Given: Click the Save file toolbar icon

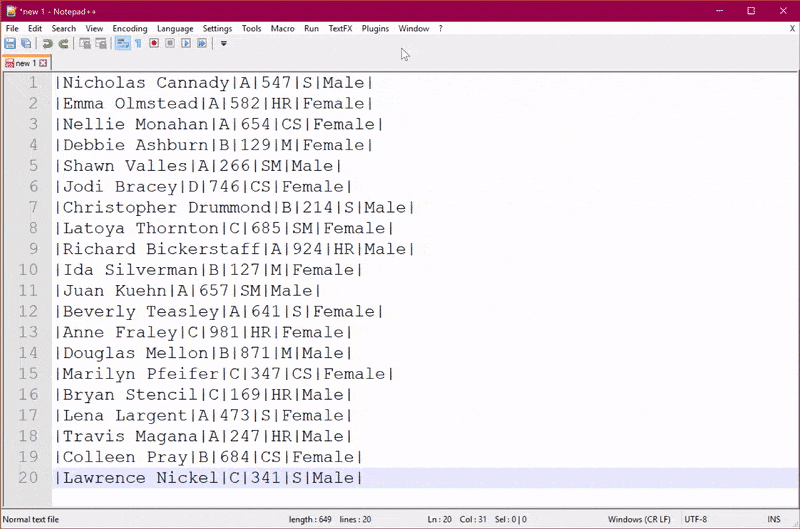Looking at the screenshot, I should tap(10, 44).
